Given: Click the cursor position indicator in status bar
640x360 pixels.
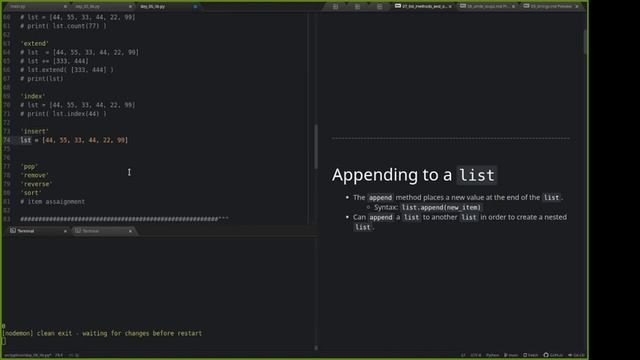Looking at the screenshot, I should pyautogui.click(x=59, y=355).
